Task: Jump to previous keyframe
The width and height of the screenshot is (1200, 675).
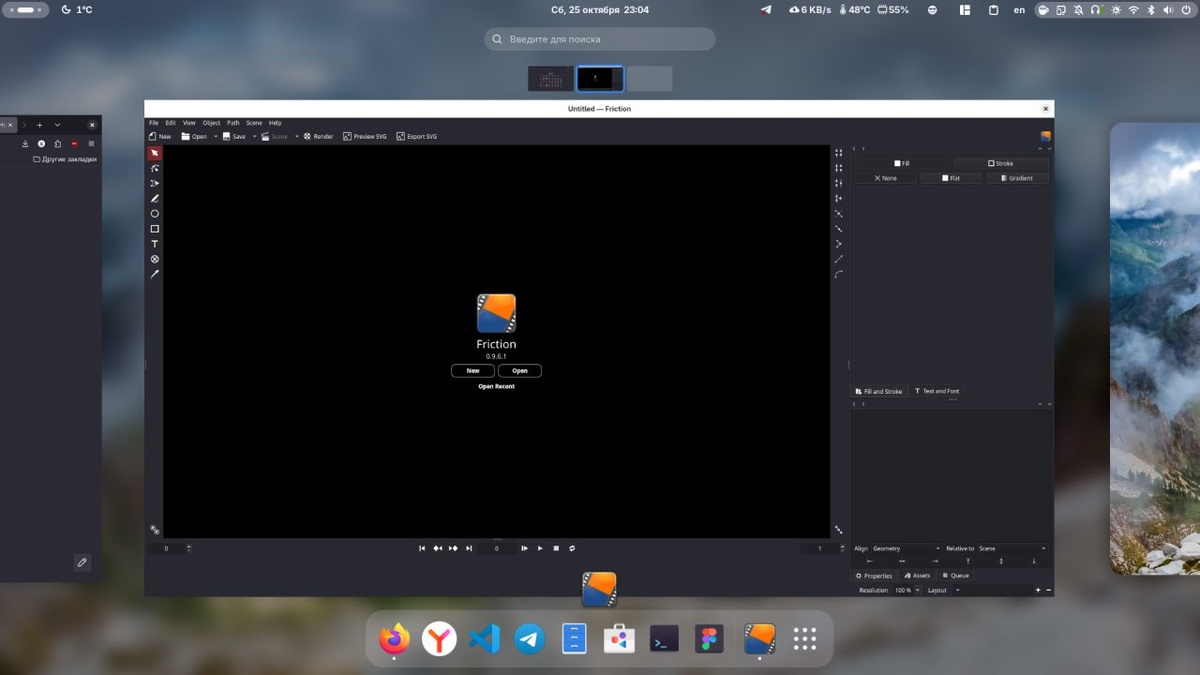Action: 437,548
